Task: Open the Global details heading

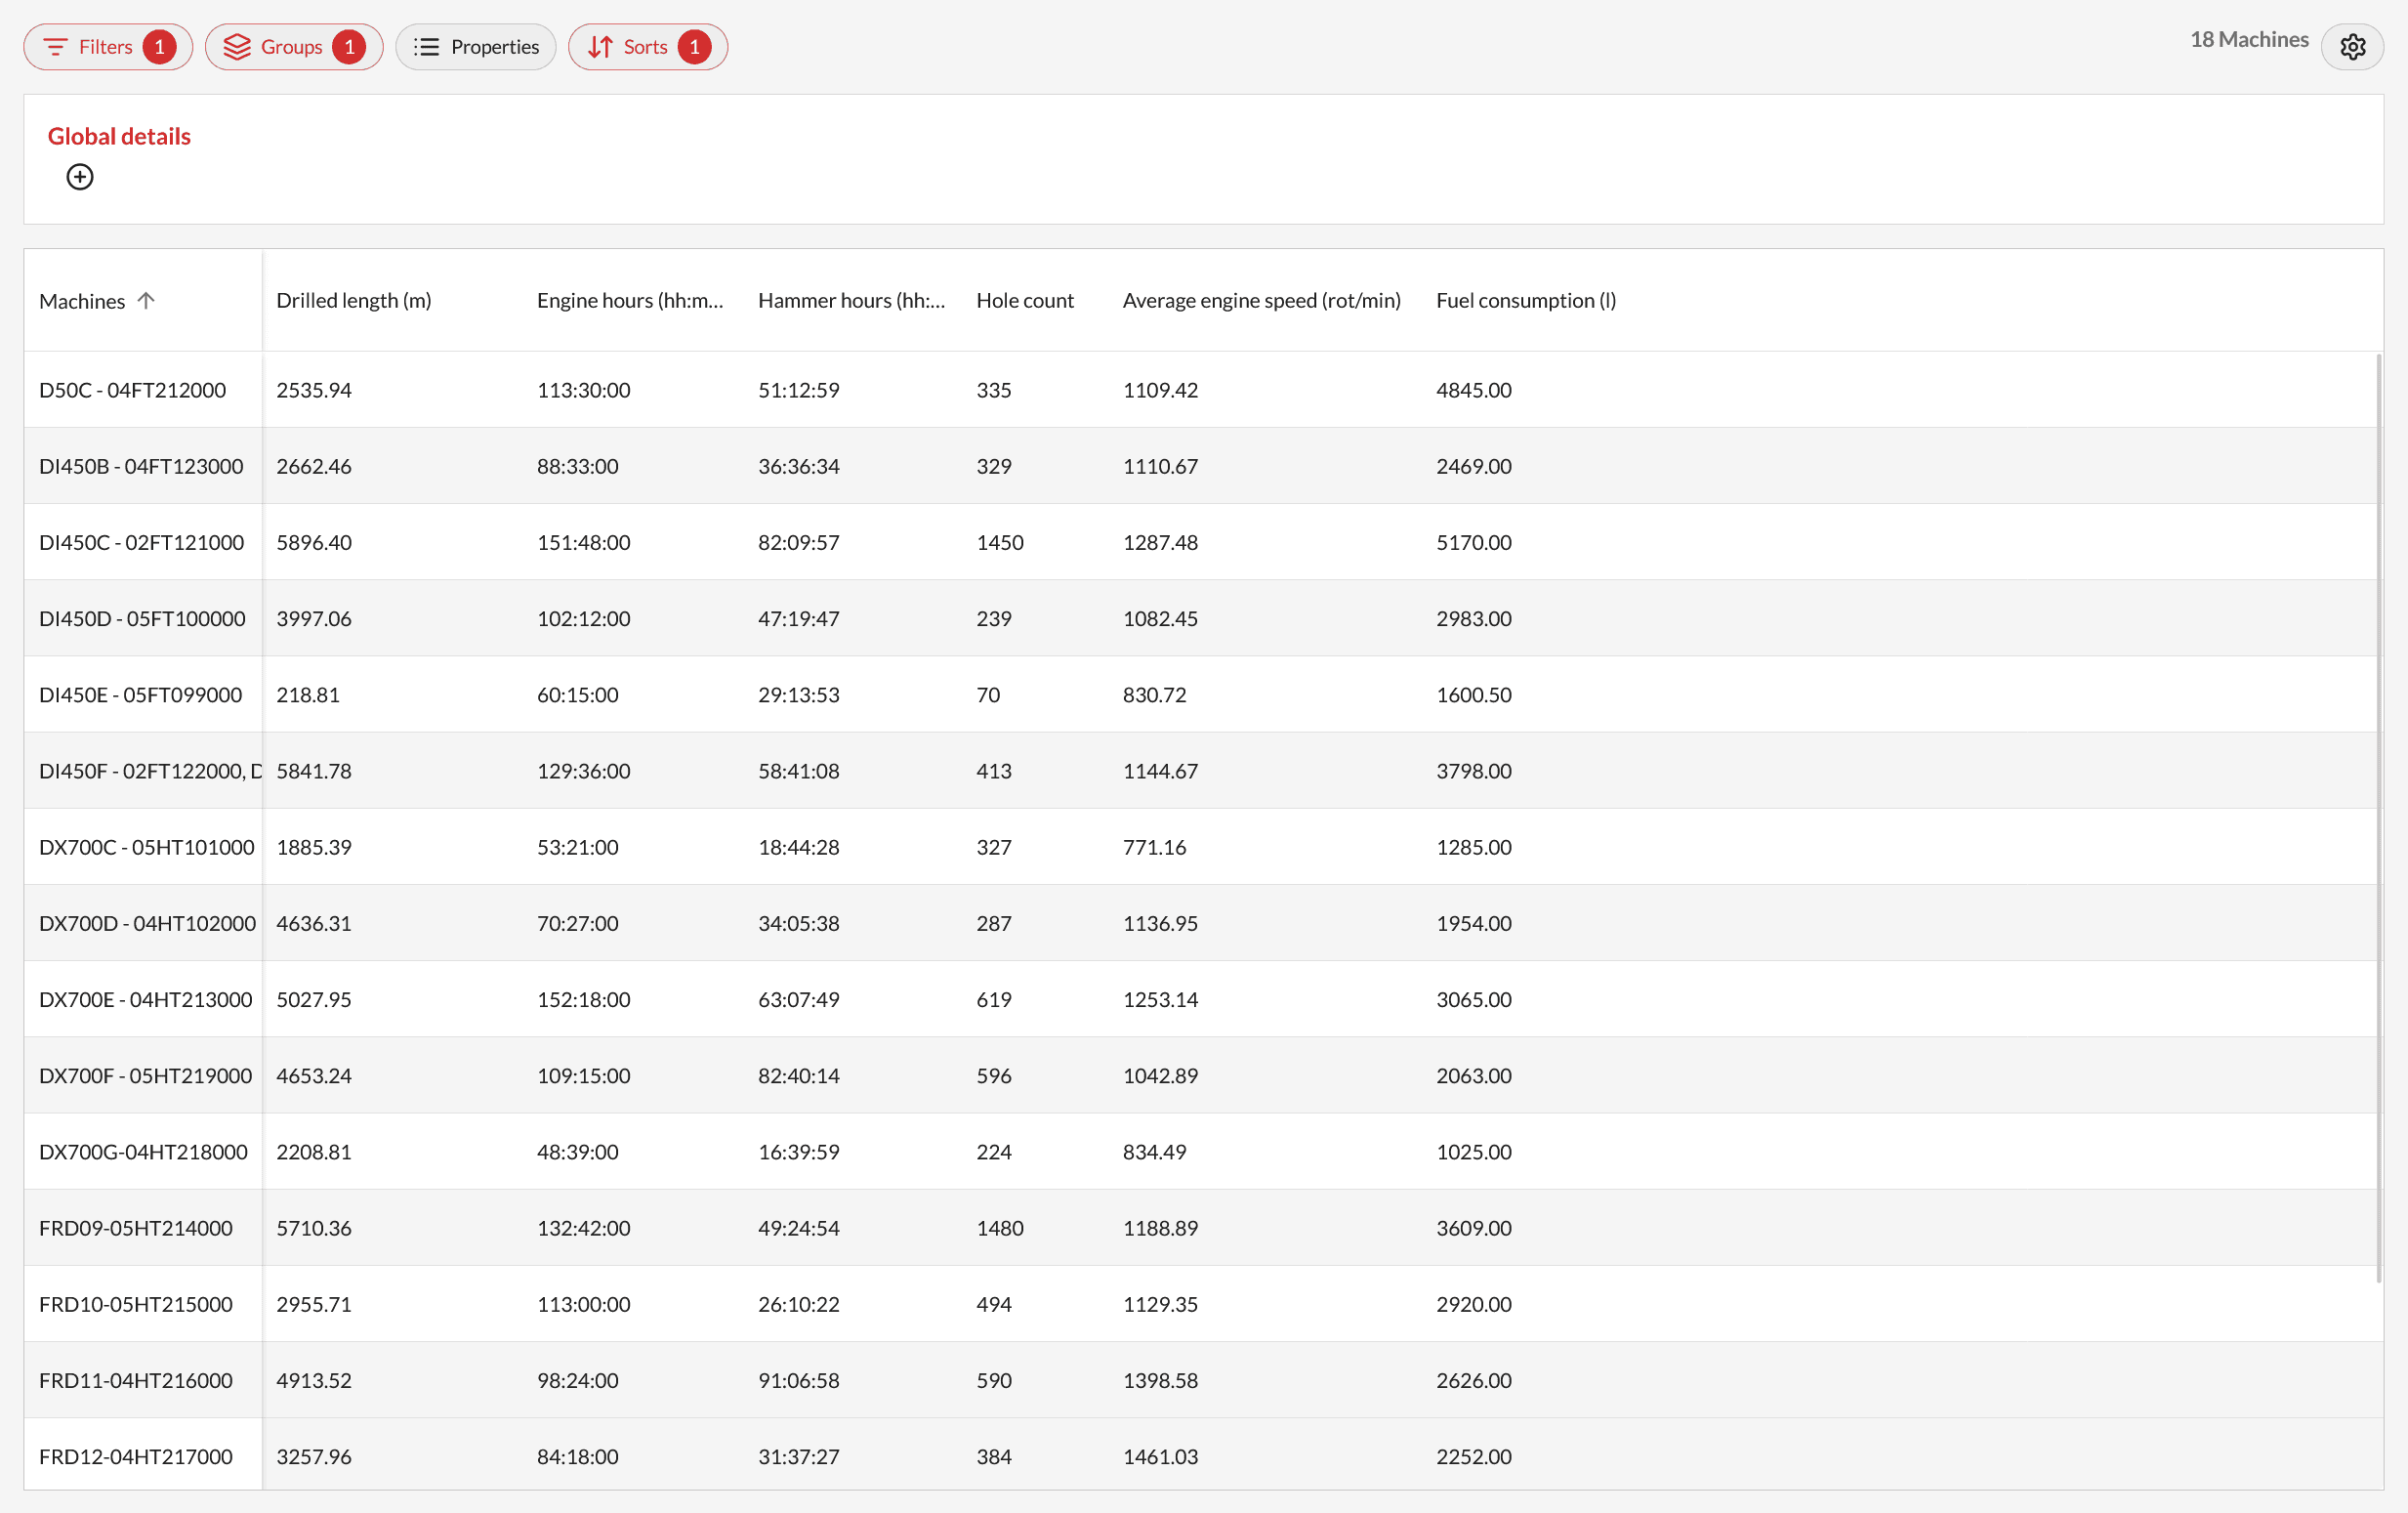Action: tap(119, 136)
